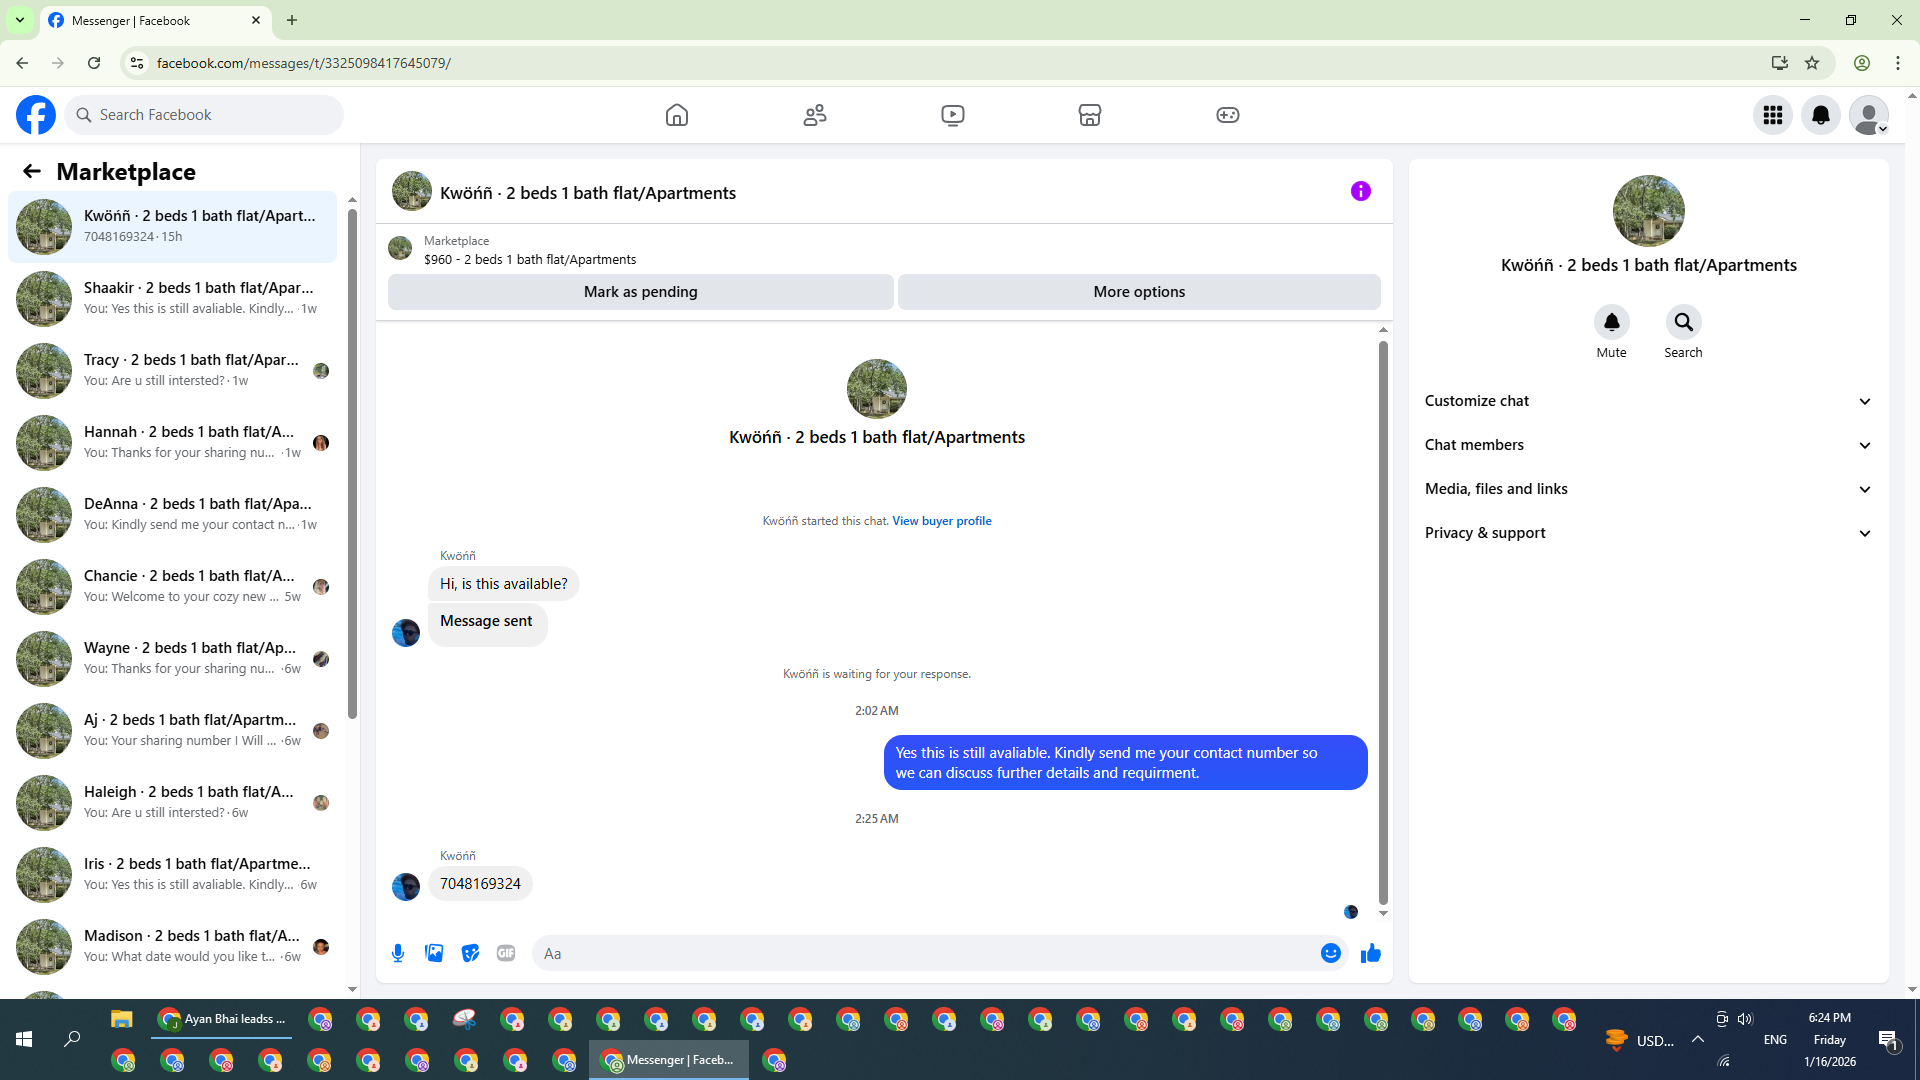Viewport: 1920px width, 1080px height.
Task: Open the GIF picker icon
Action: tap(506, 953)
